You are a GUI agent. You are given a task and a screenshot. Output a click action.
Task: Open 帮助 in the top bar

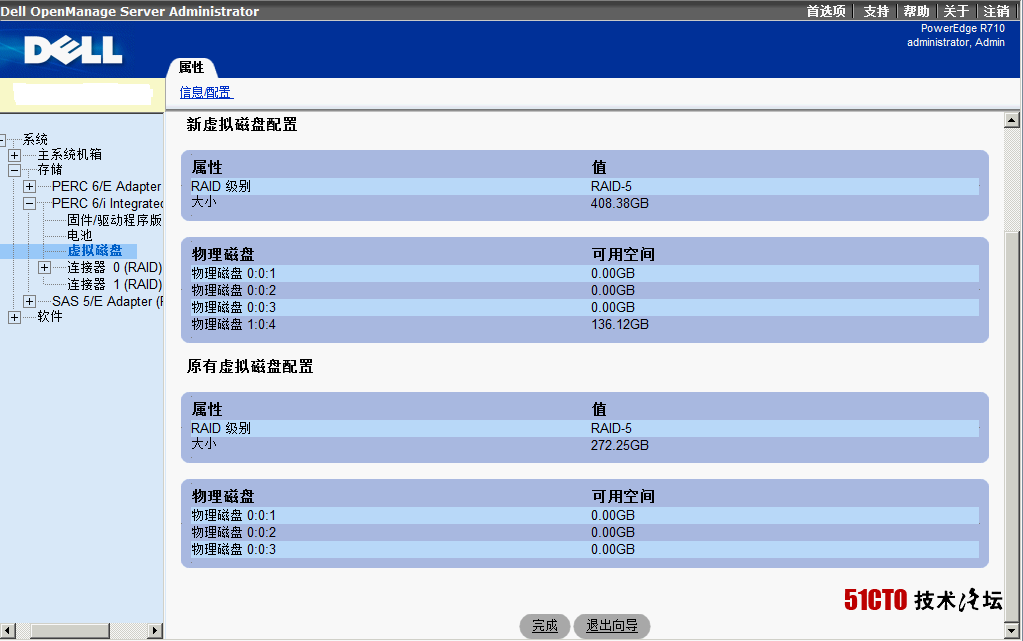916,11
